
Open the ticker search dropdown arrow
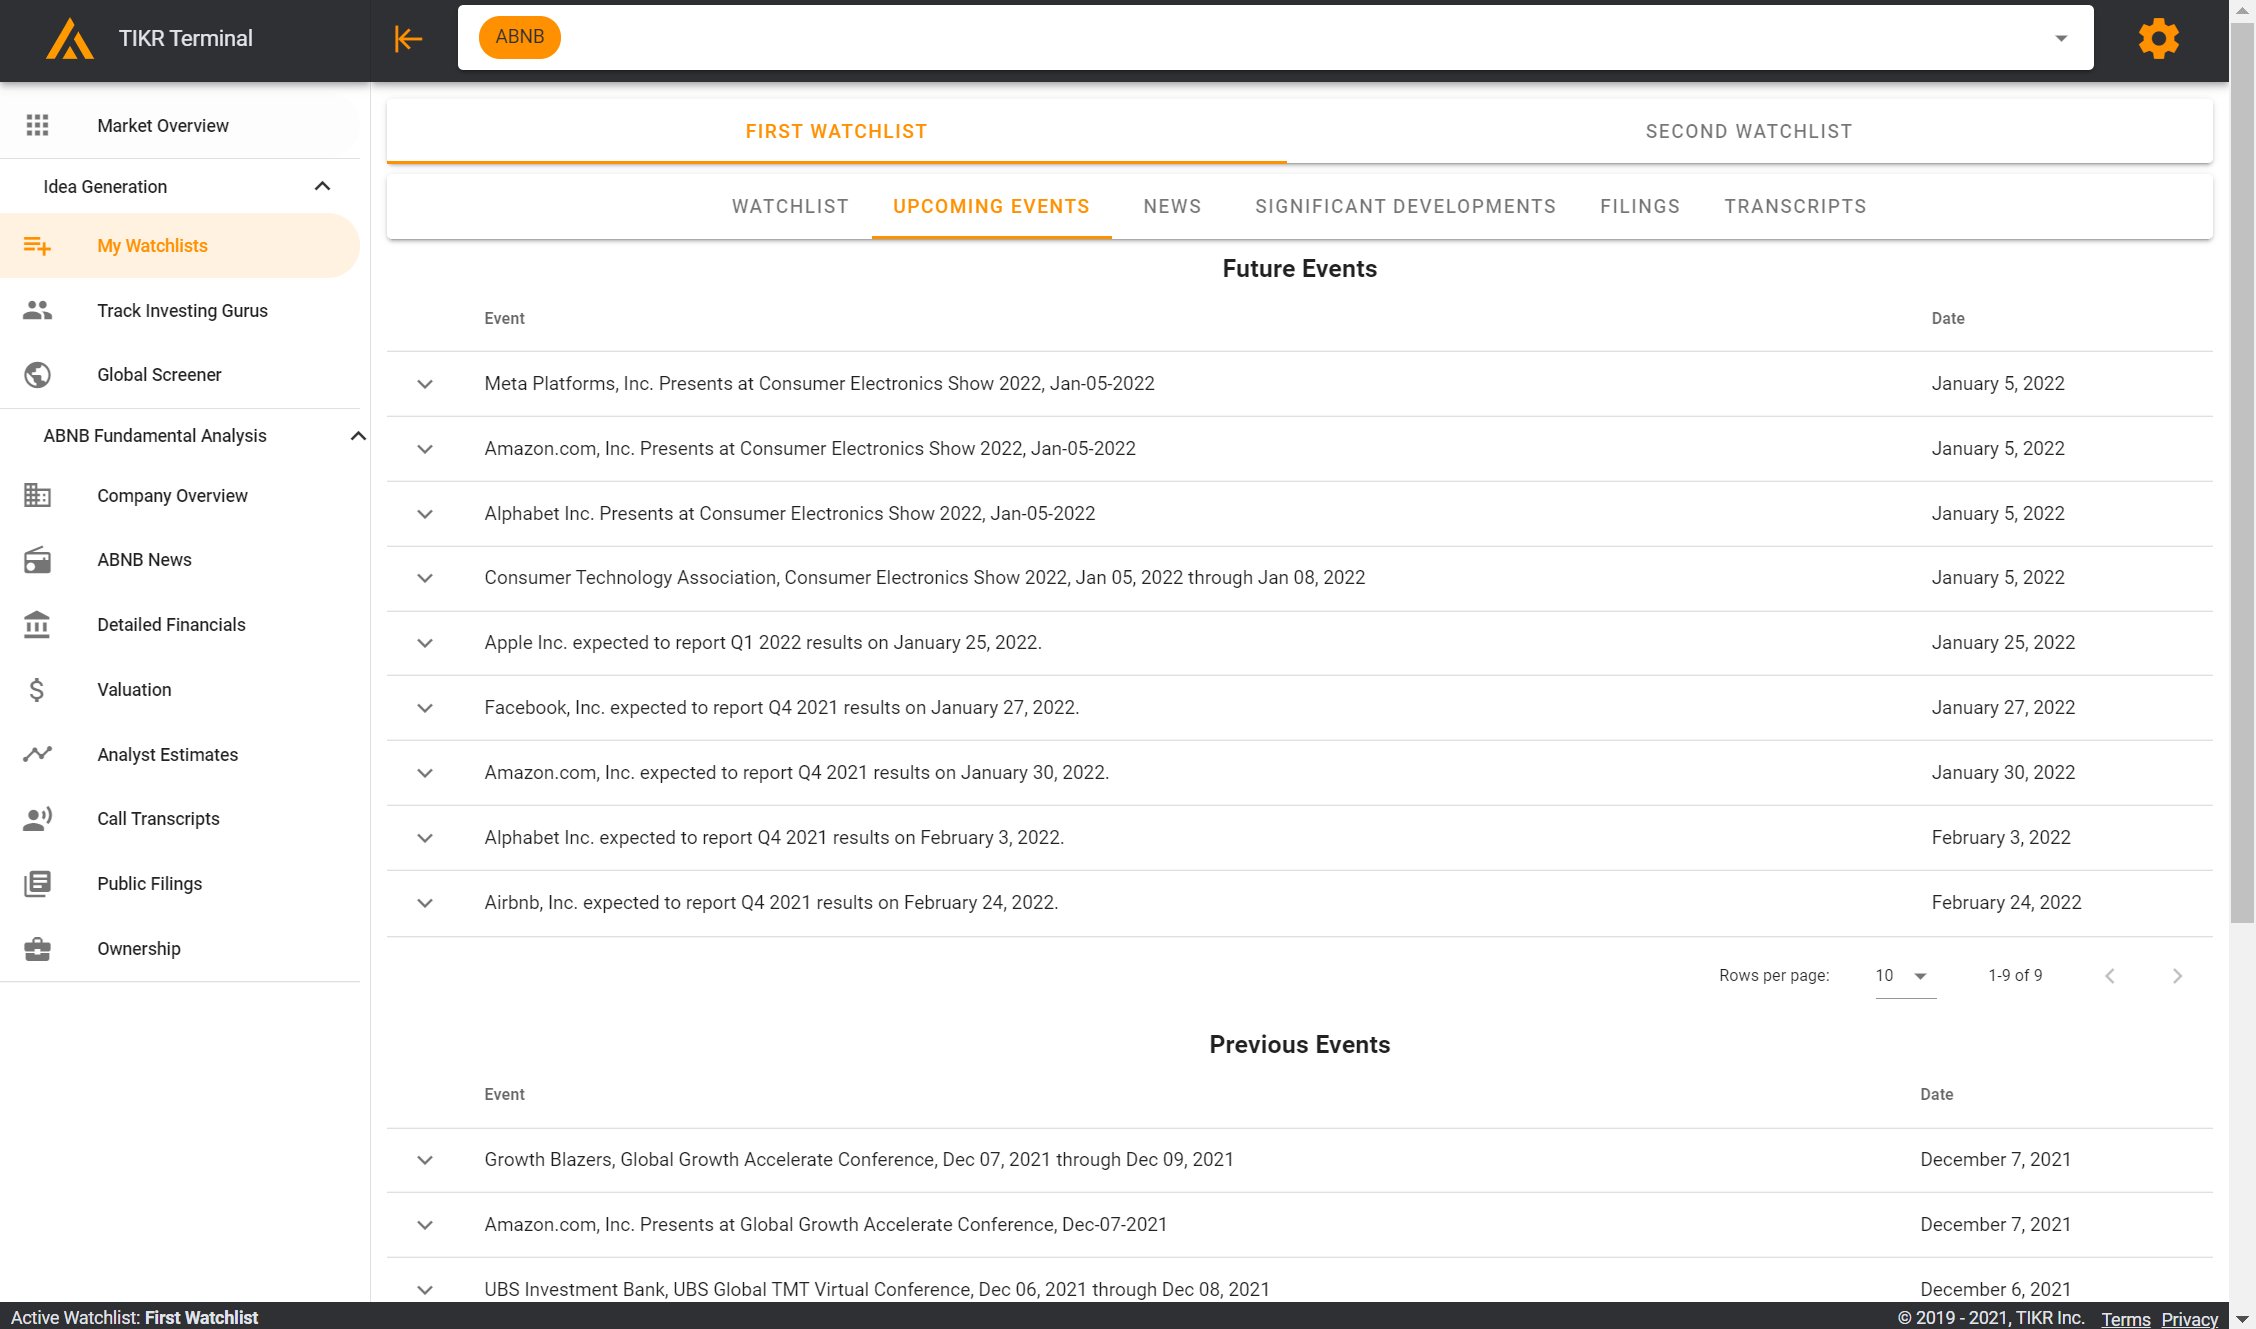click(2061, 38)
